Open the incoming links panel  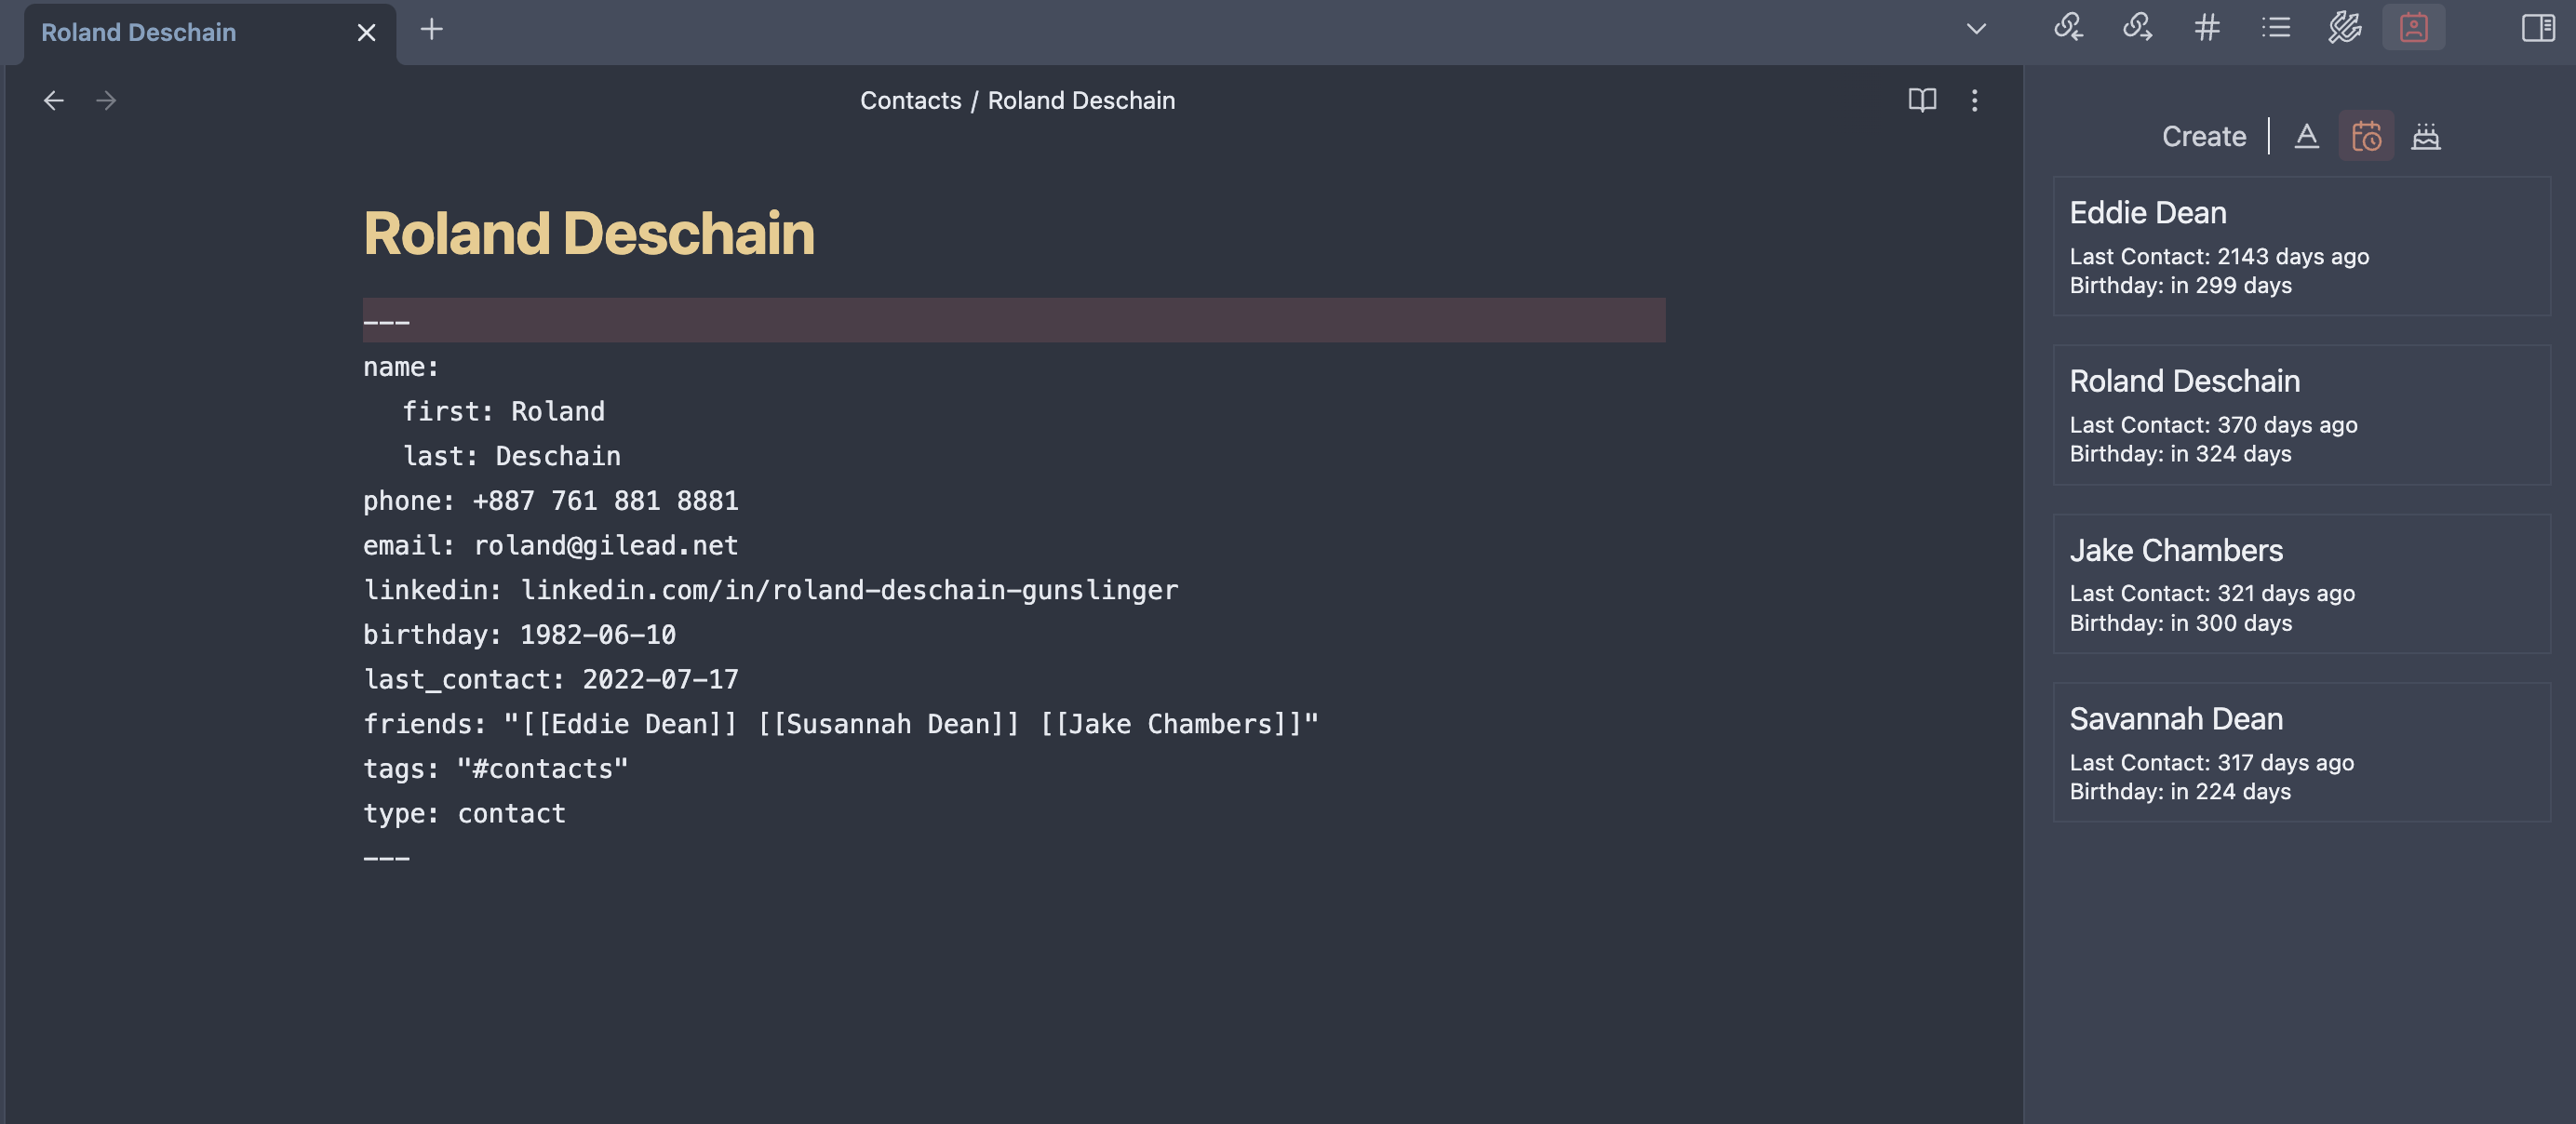pyautogui.click(x=2069, y=28)
